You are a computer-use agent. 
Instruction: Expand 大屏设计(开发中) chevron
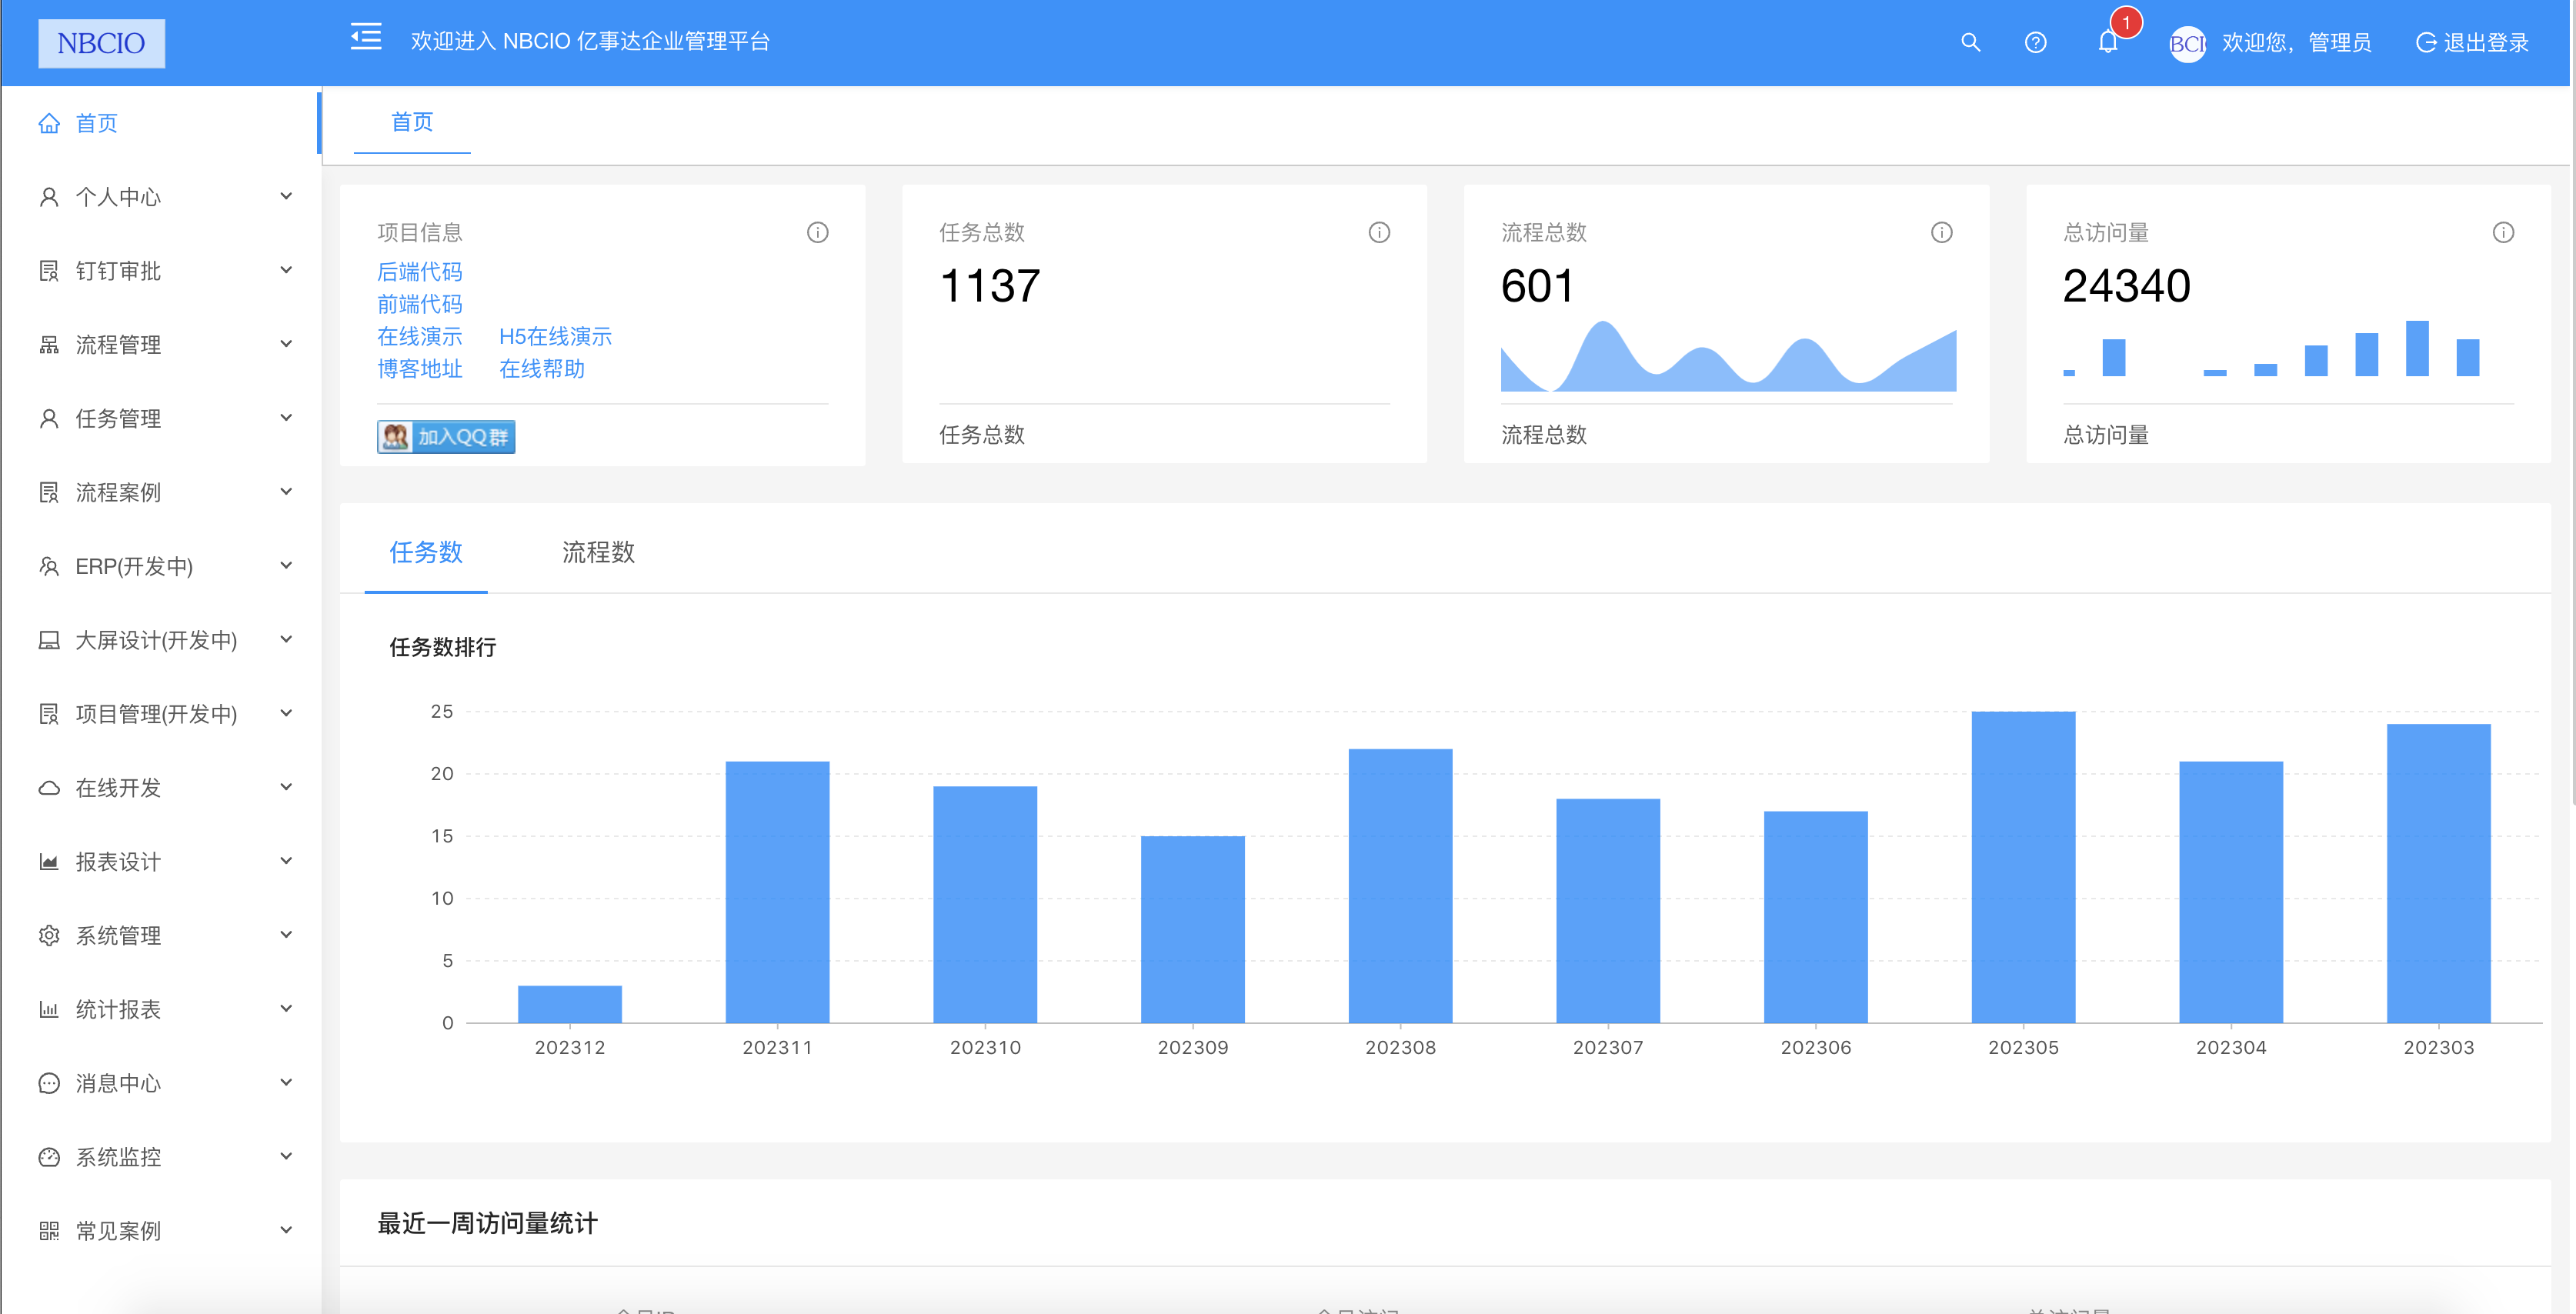(286, 639)
